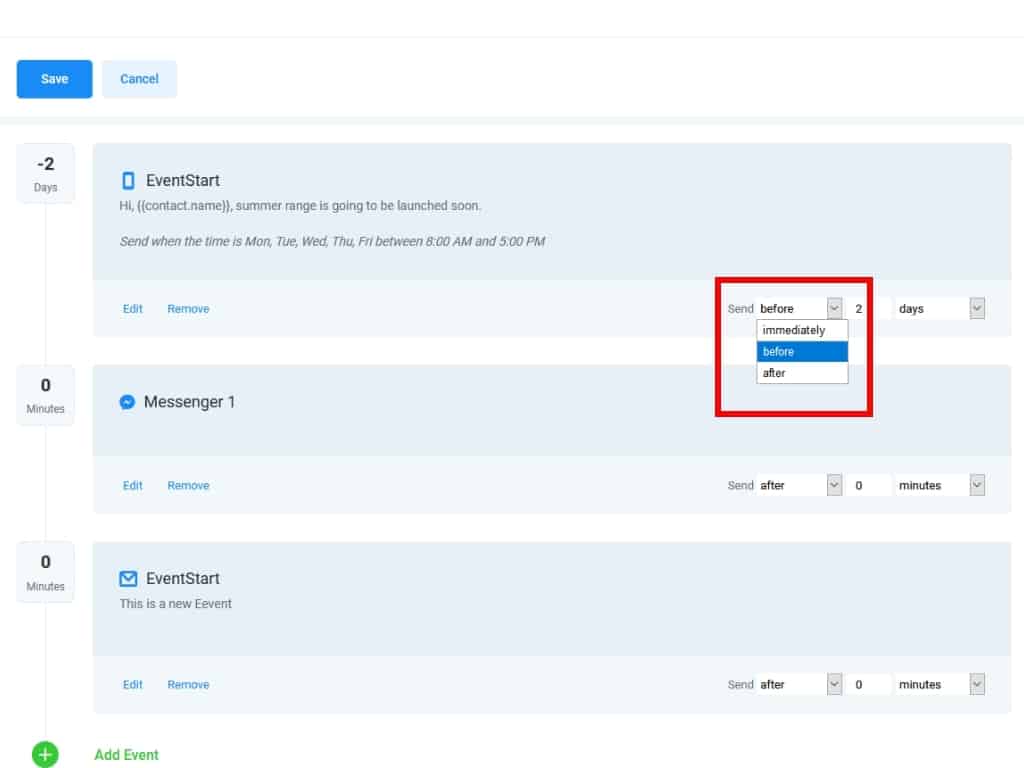The height and width of the screenshot is (768, 1024).
Task: Open email EventStart Send 'after' dropdown
Action: pos(799,685)
